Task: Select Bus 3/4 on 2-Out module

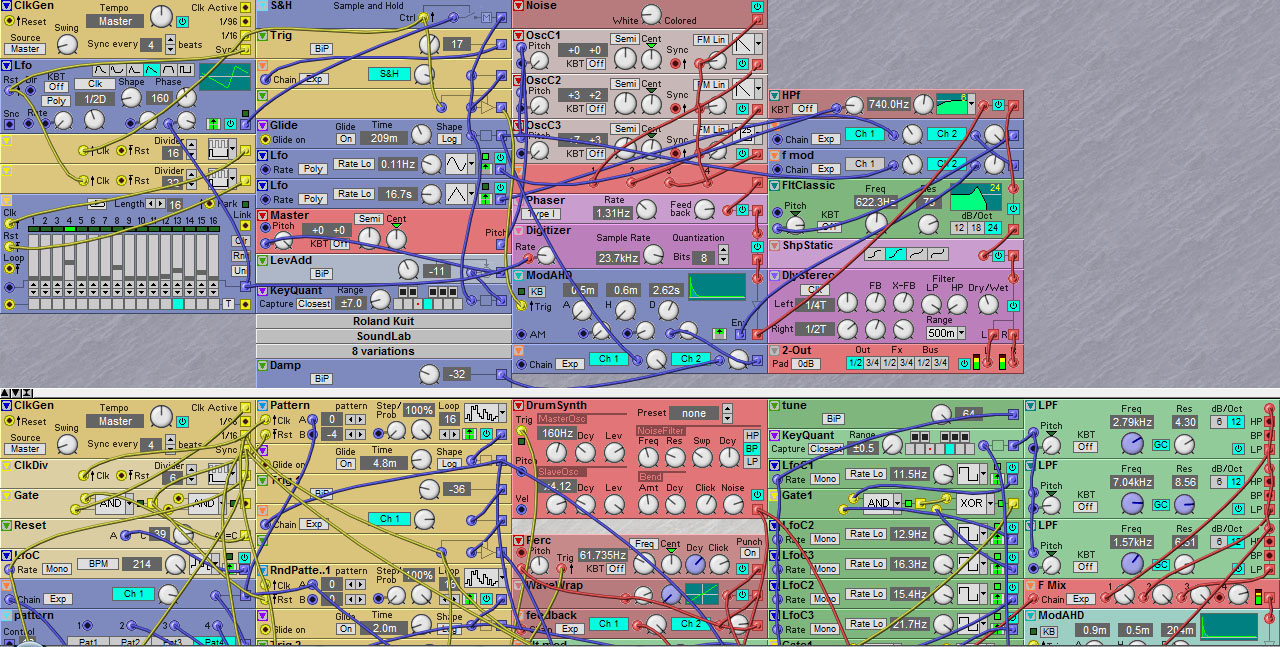Action: point(941,363)
